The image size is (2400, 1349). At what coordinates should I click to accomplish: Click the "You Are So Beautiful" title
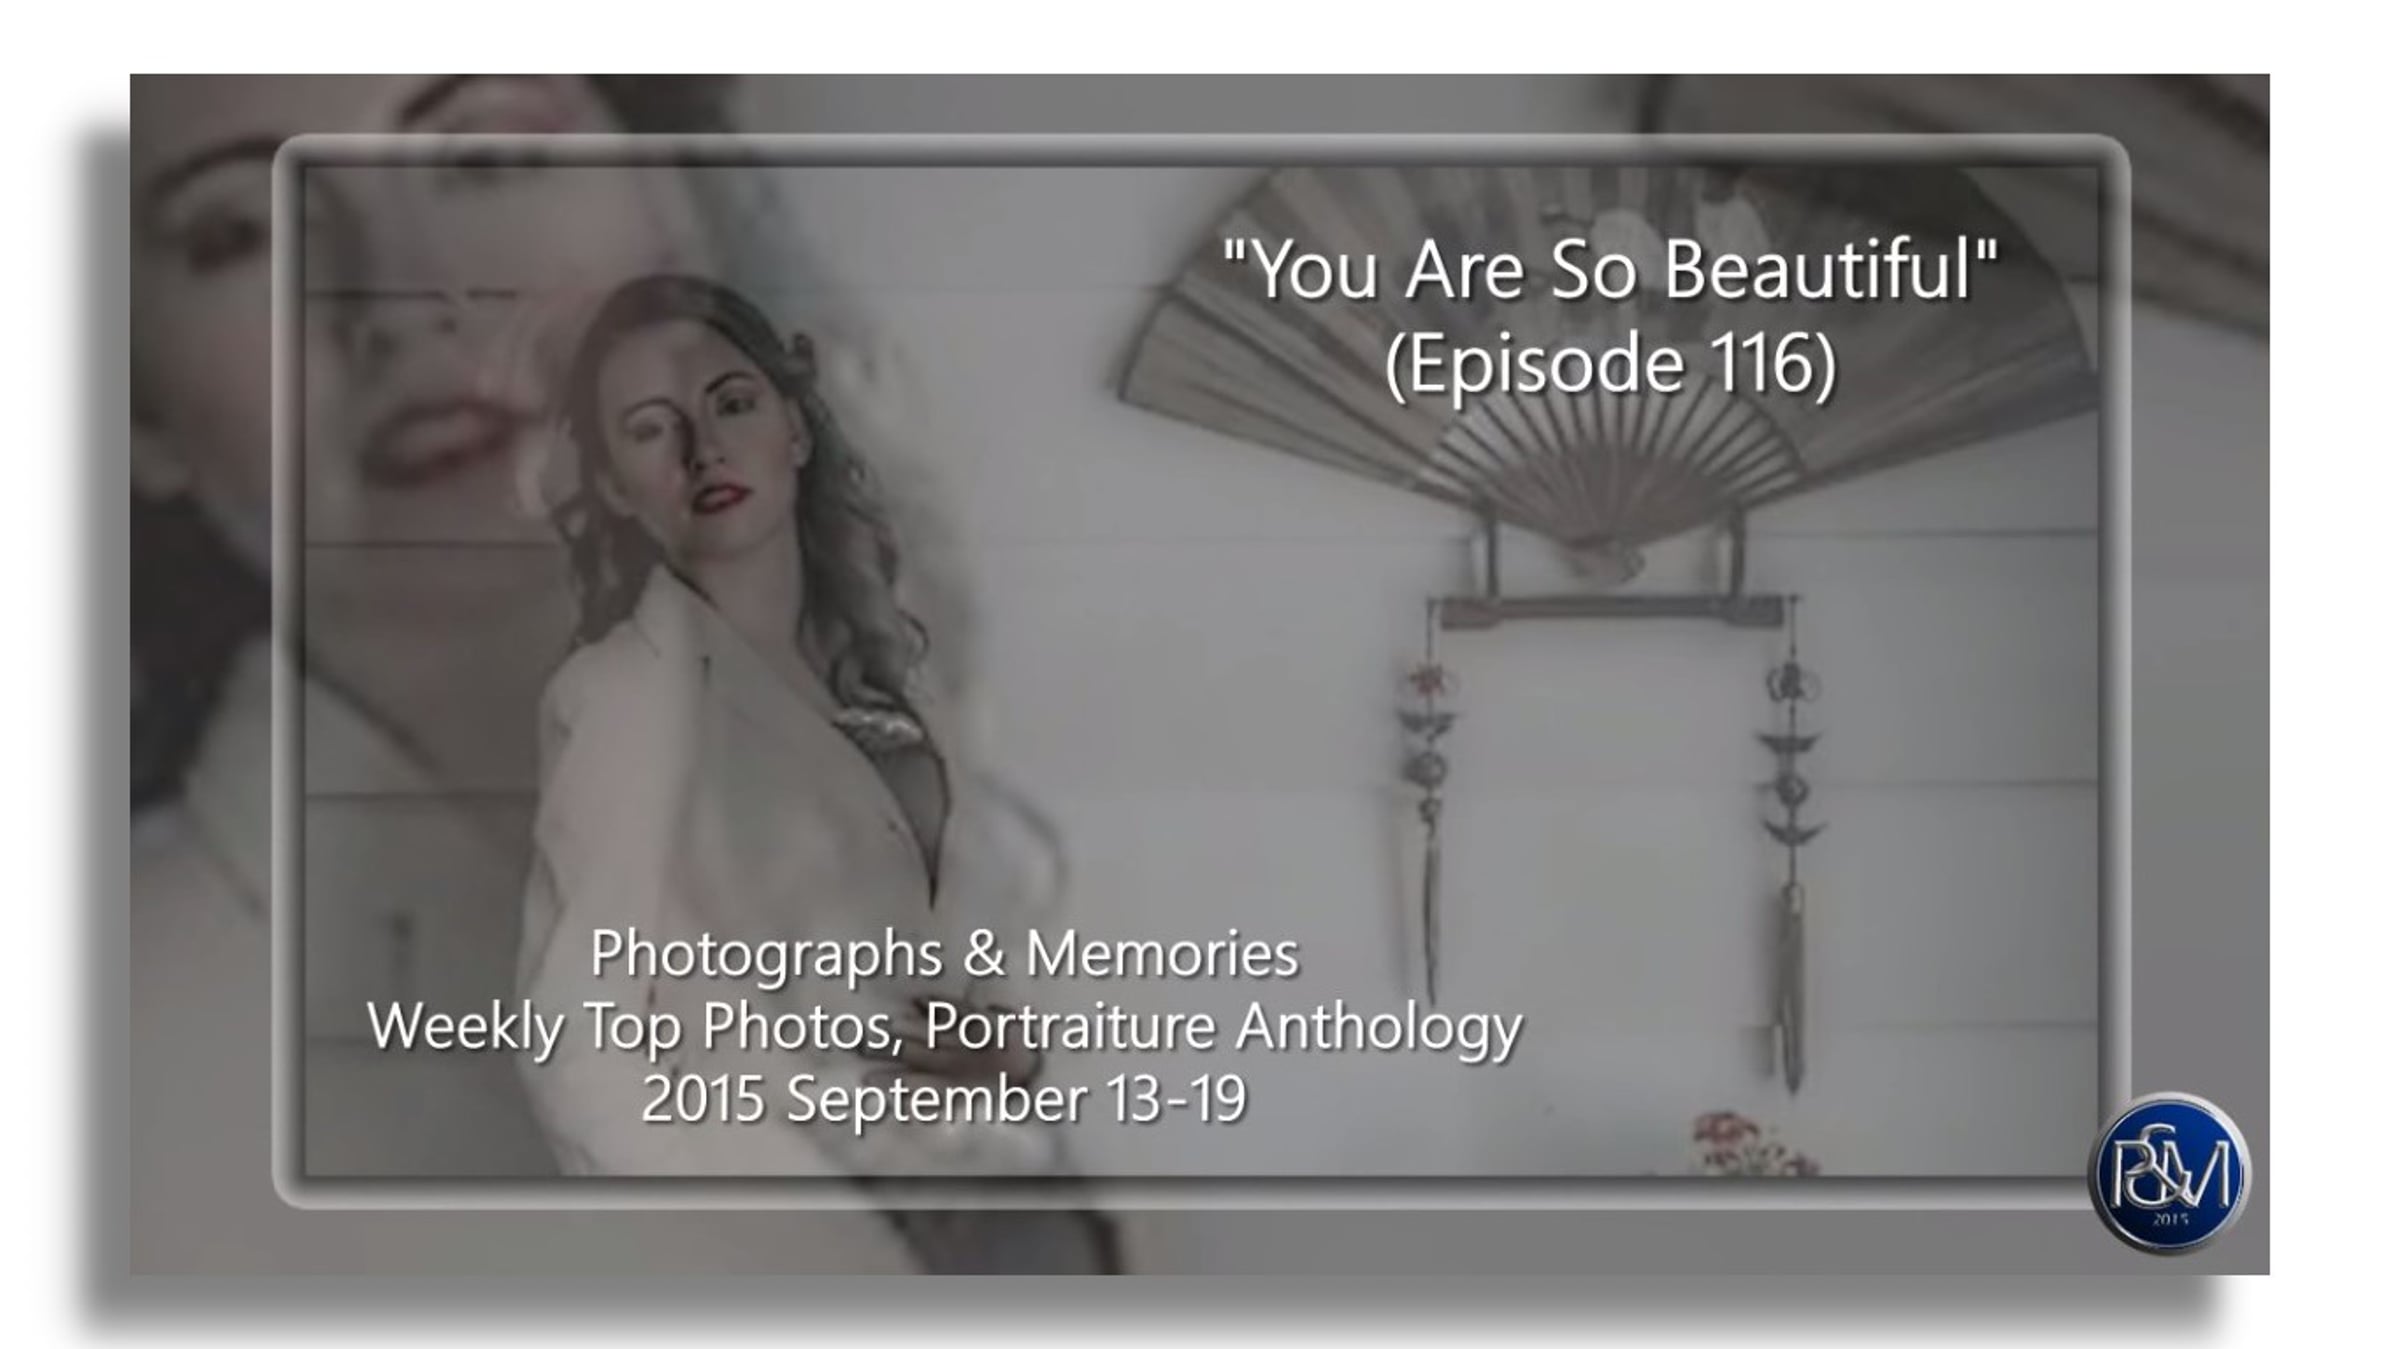coord(1610,270)
